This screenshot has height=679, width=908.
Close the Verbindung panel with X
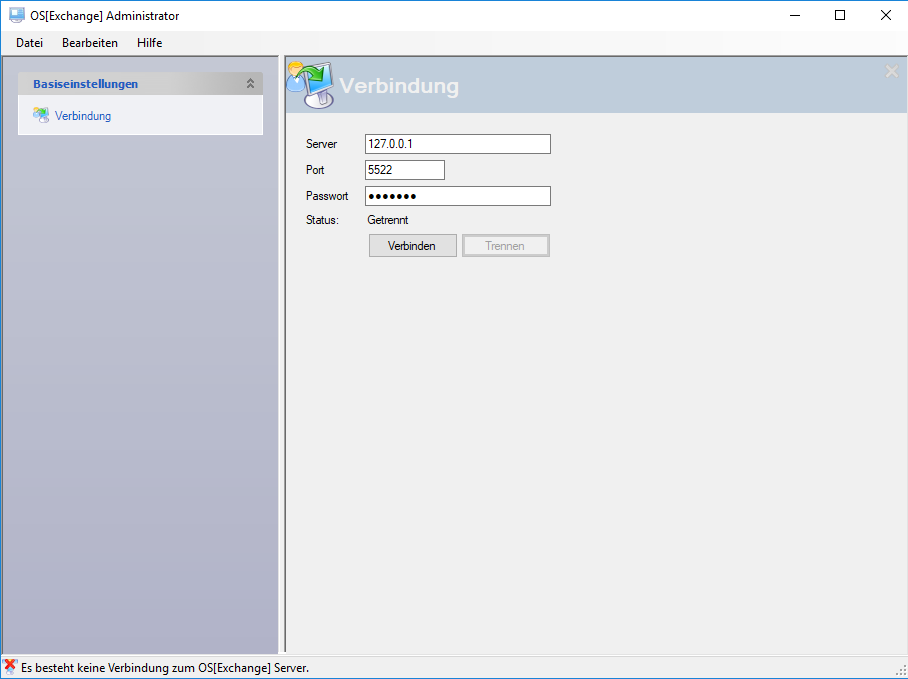coord(892,72)
